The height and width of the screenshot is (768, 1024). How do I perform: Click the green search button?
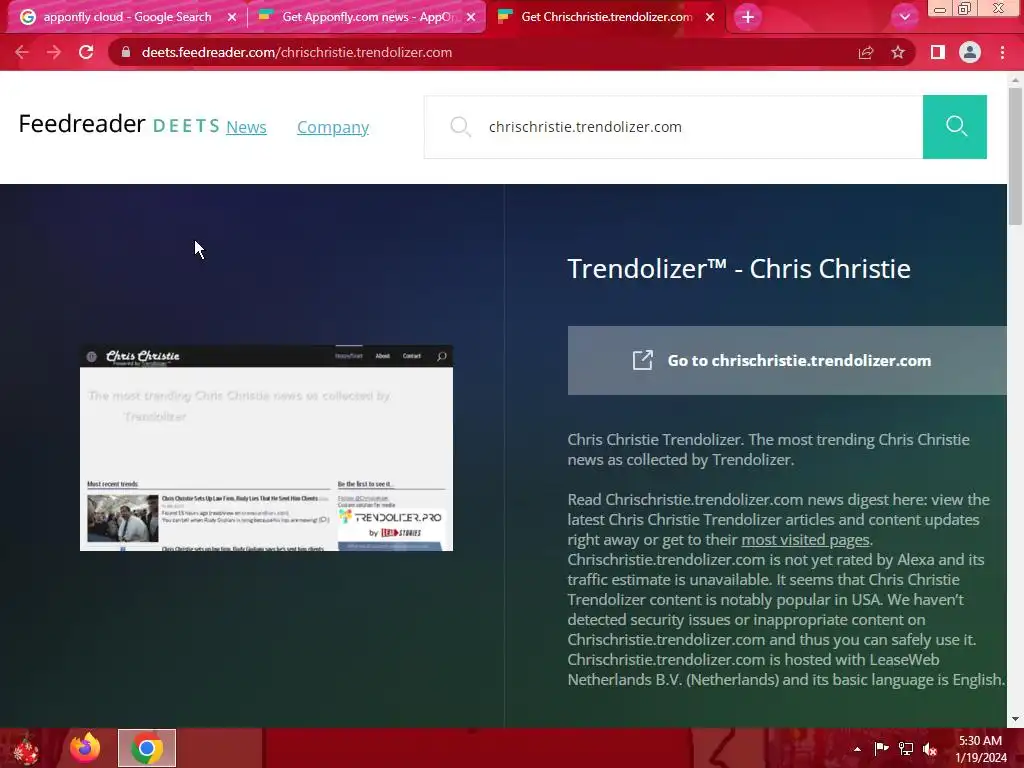point(955,127)
